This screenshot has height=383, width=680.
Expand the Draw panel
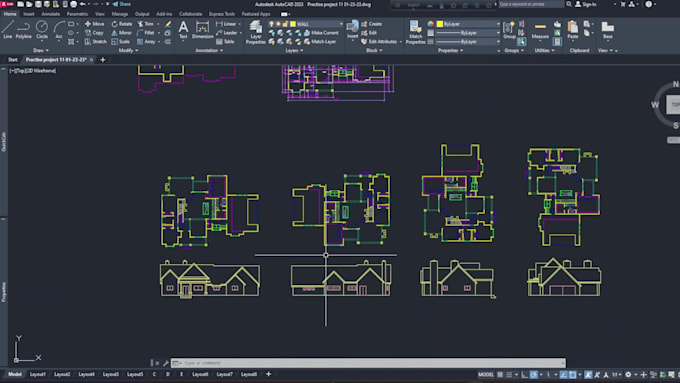coord(41,50)
